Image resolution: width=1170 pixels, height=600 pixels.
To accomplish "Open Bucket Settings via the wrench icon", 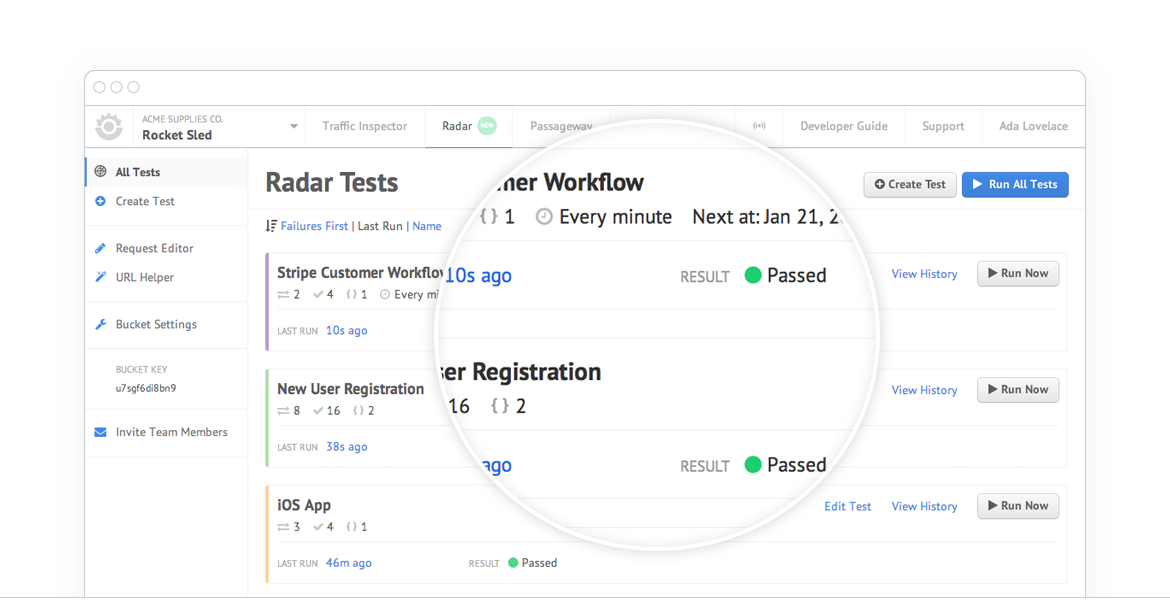I will (101, 324).
